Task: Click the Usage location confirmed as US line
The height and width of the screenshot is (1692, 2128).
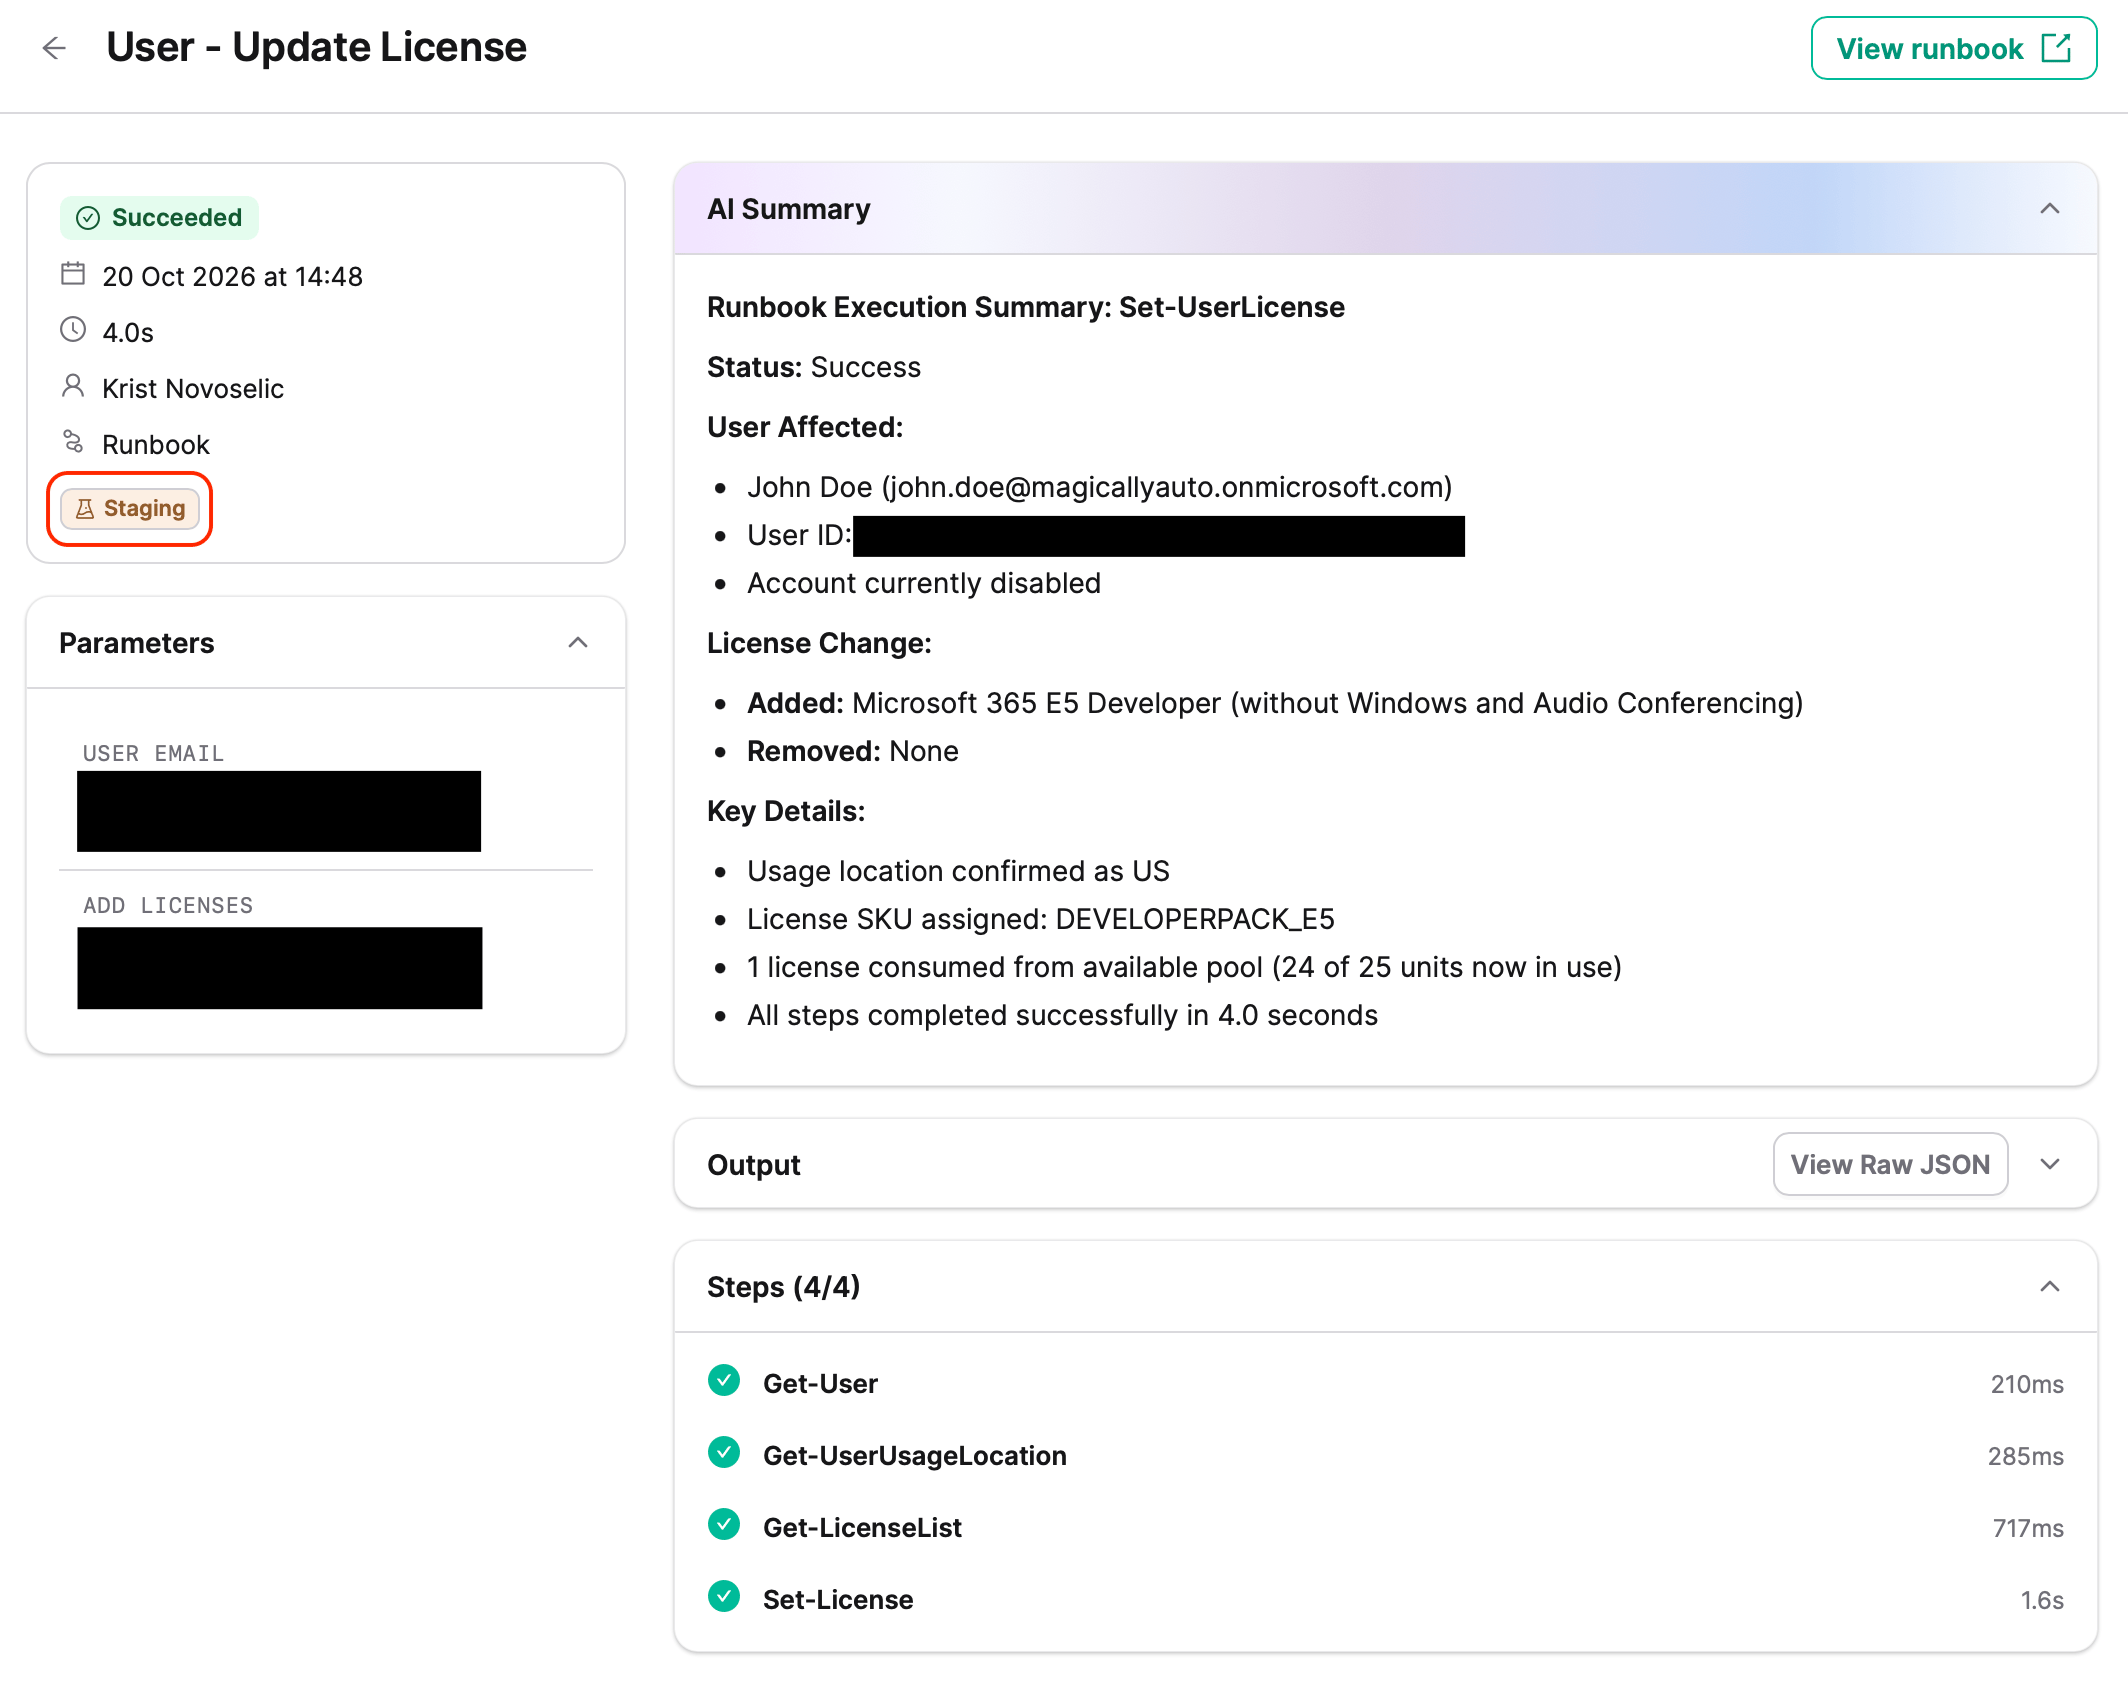Action: pyautogui.click(x=958, y=871)
